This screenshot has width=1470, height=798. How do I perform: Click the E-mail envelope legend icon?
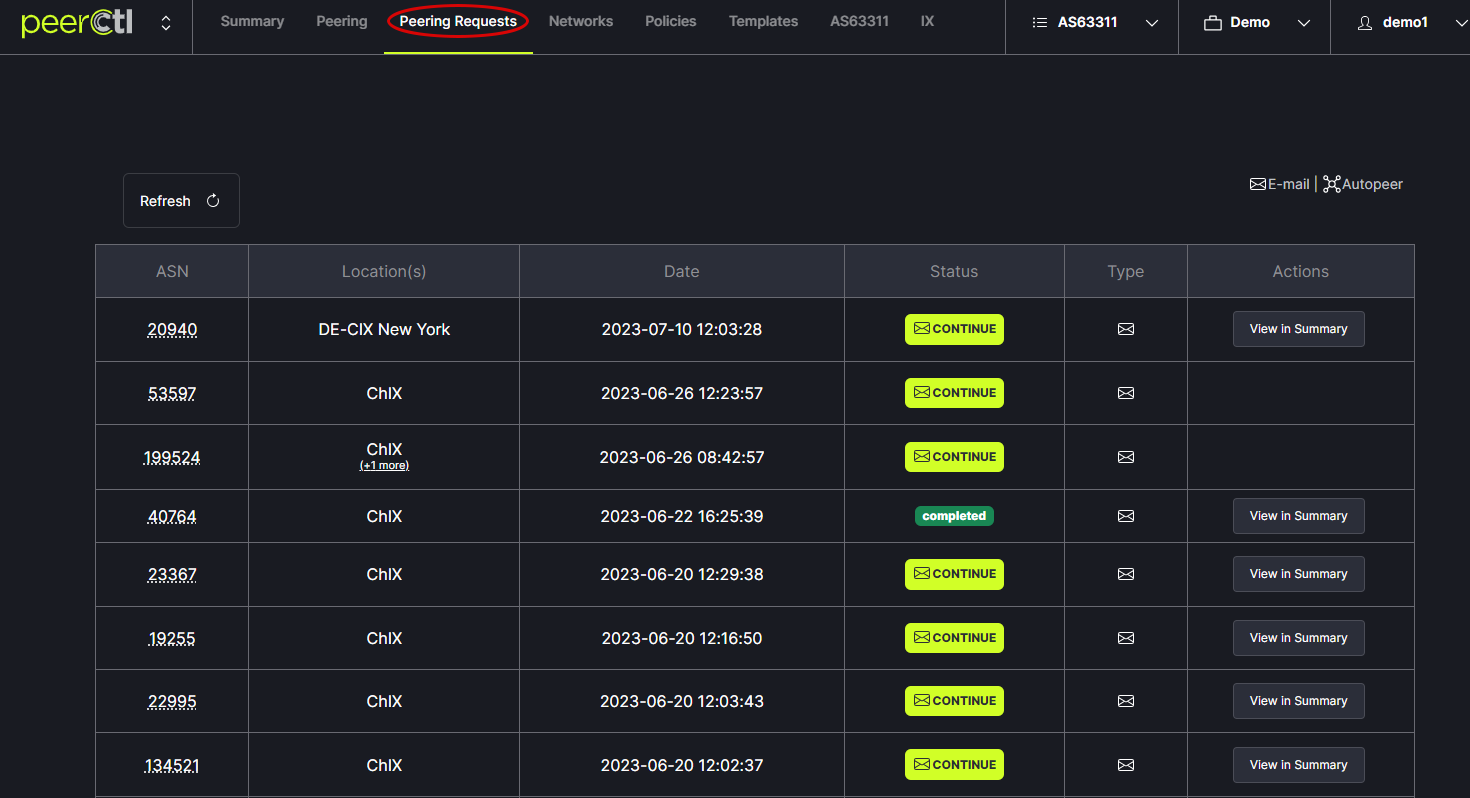click(x=1258, y=184)
